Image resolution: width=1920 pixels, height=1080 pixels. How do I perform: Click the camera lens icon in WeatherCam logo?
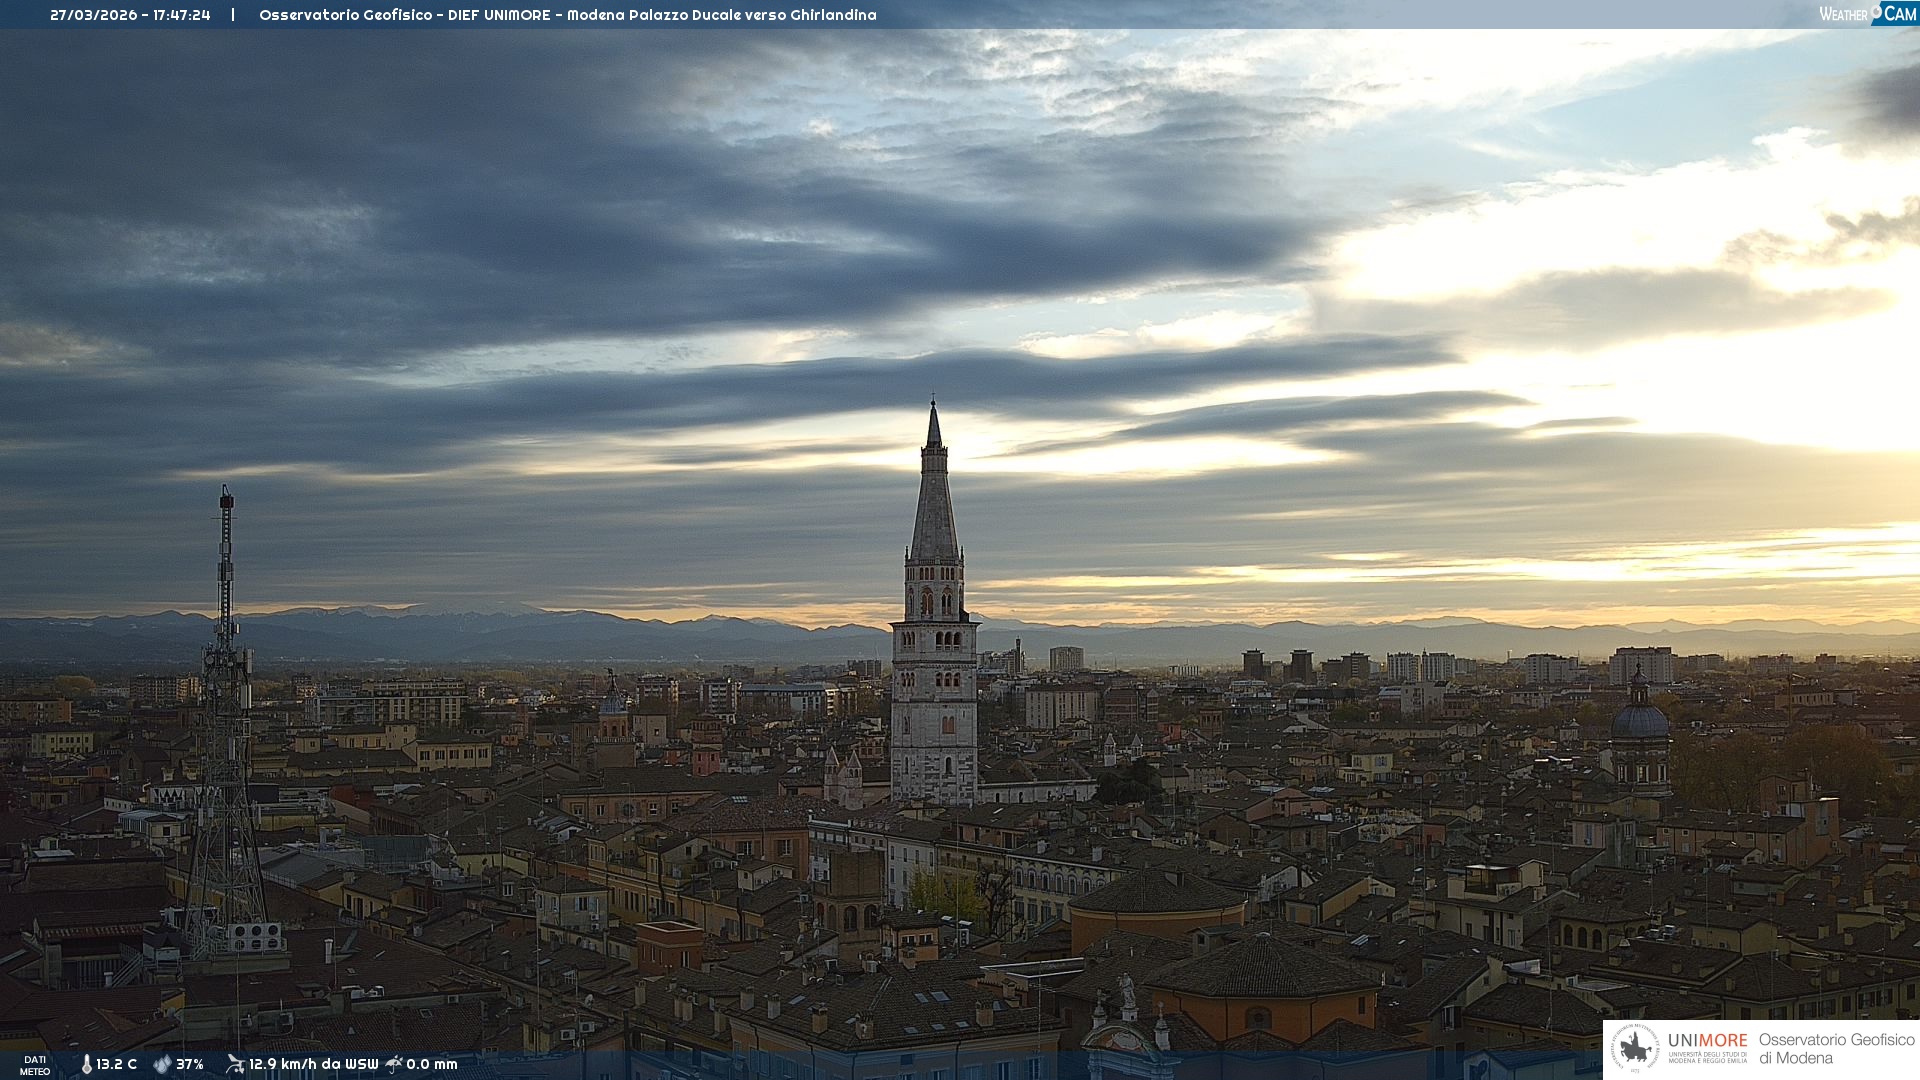(1876, 10)
